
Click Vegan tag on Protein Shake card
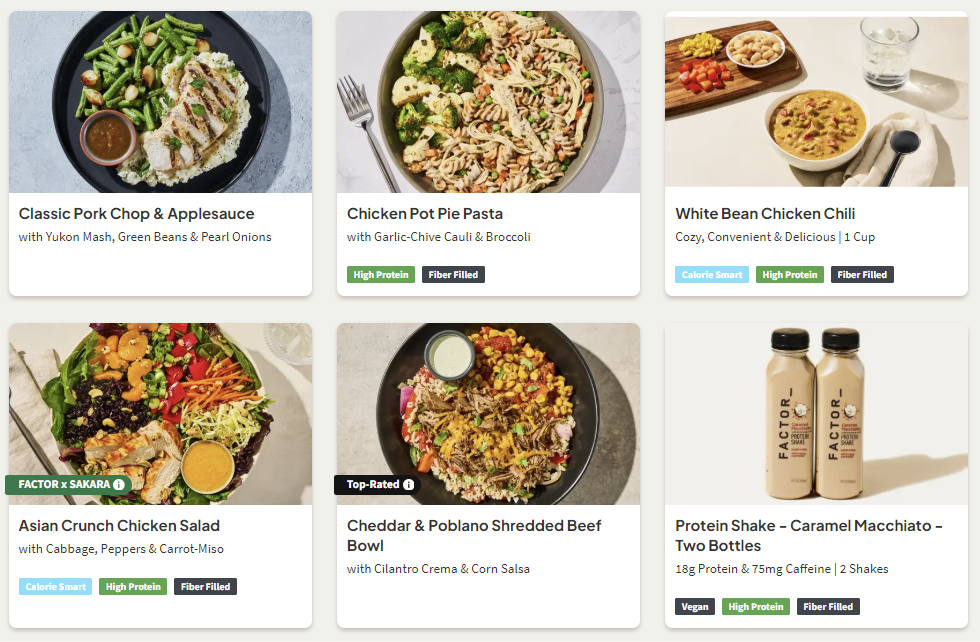[x=695, y=607]
